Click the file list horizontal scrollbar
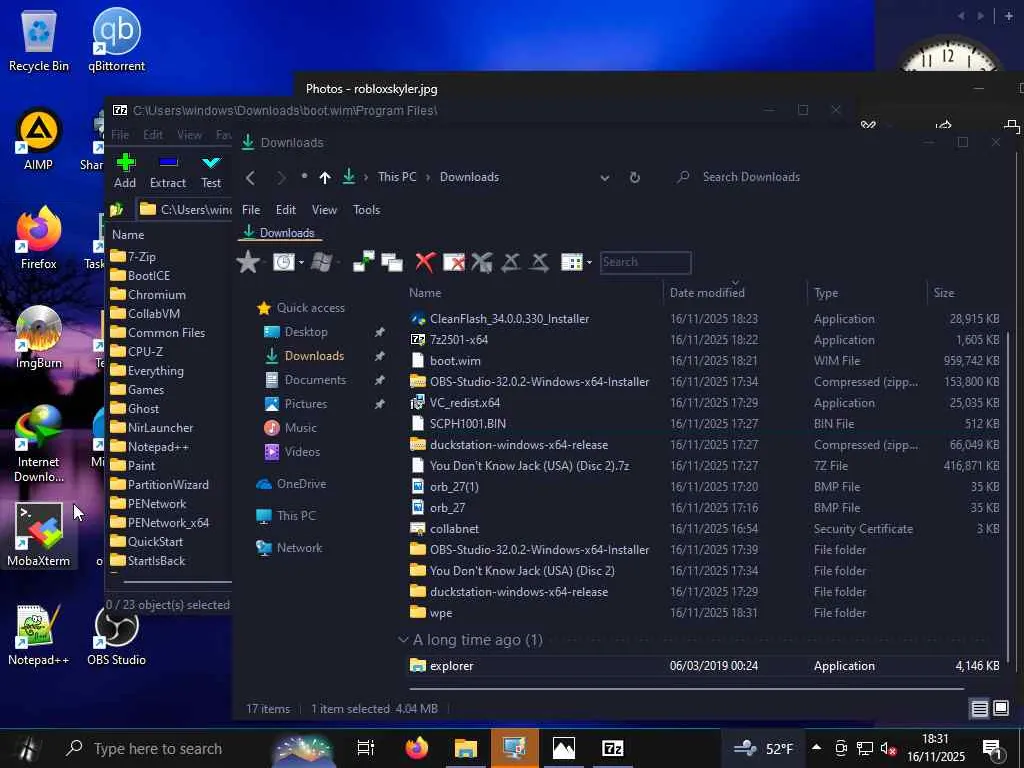1024x768 pixels. click(686, 688)
